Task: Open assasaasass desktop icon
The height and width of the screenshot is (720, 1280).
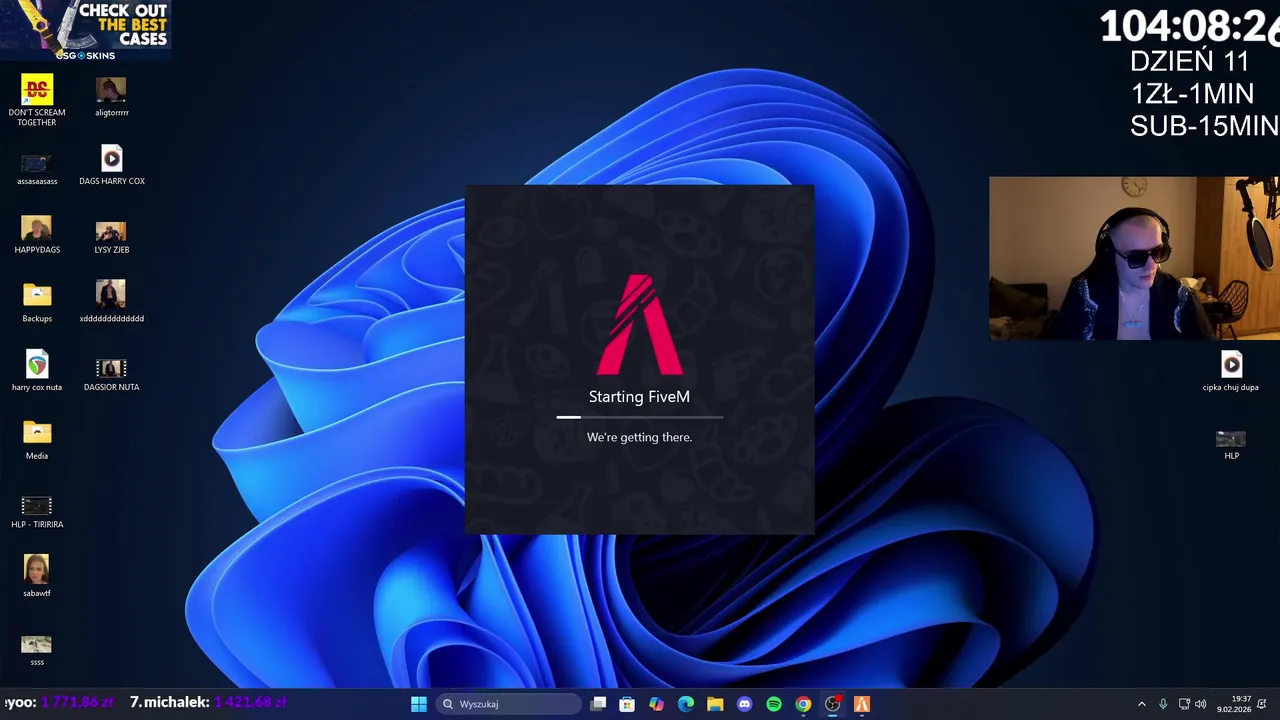Action: 37,169
